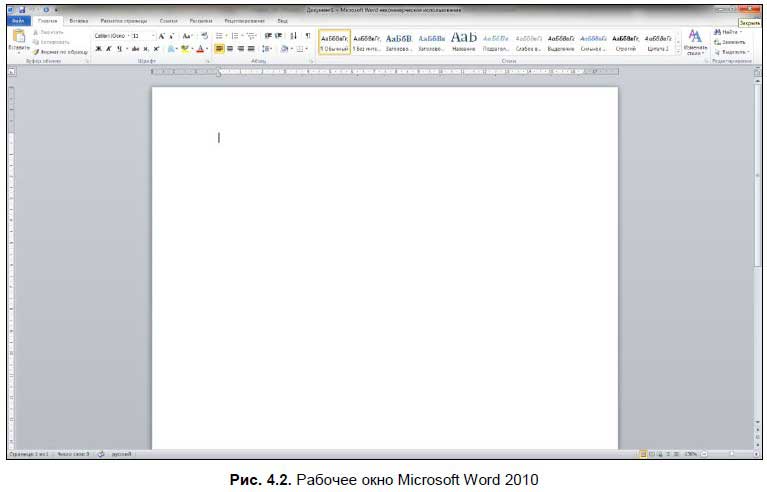The width and height of the screenshot is (767, 492).
Task: Click the Save icon in Quick Access Toolbar
Action: pyautogui.click(x=22, y=10)
